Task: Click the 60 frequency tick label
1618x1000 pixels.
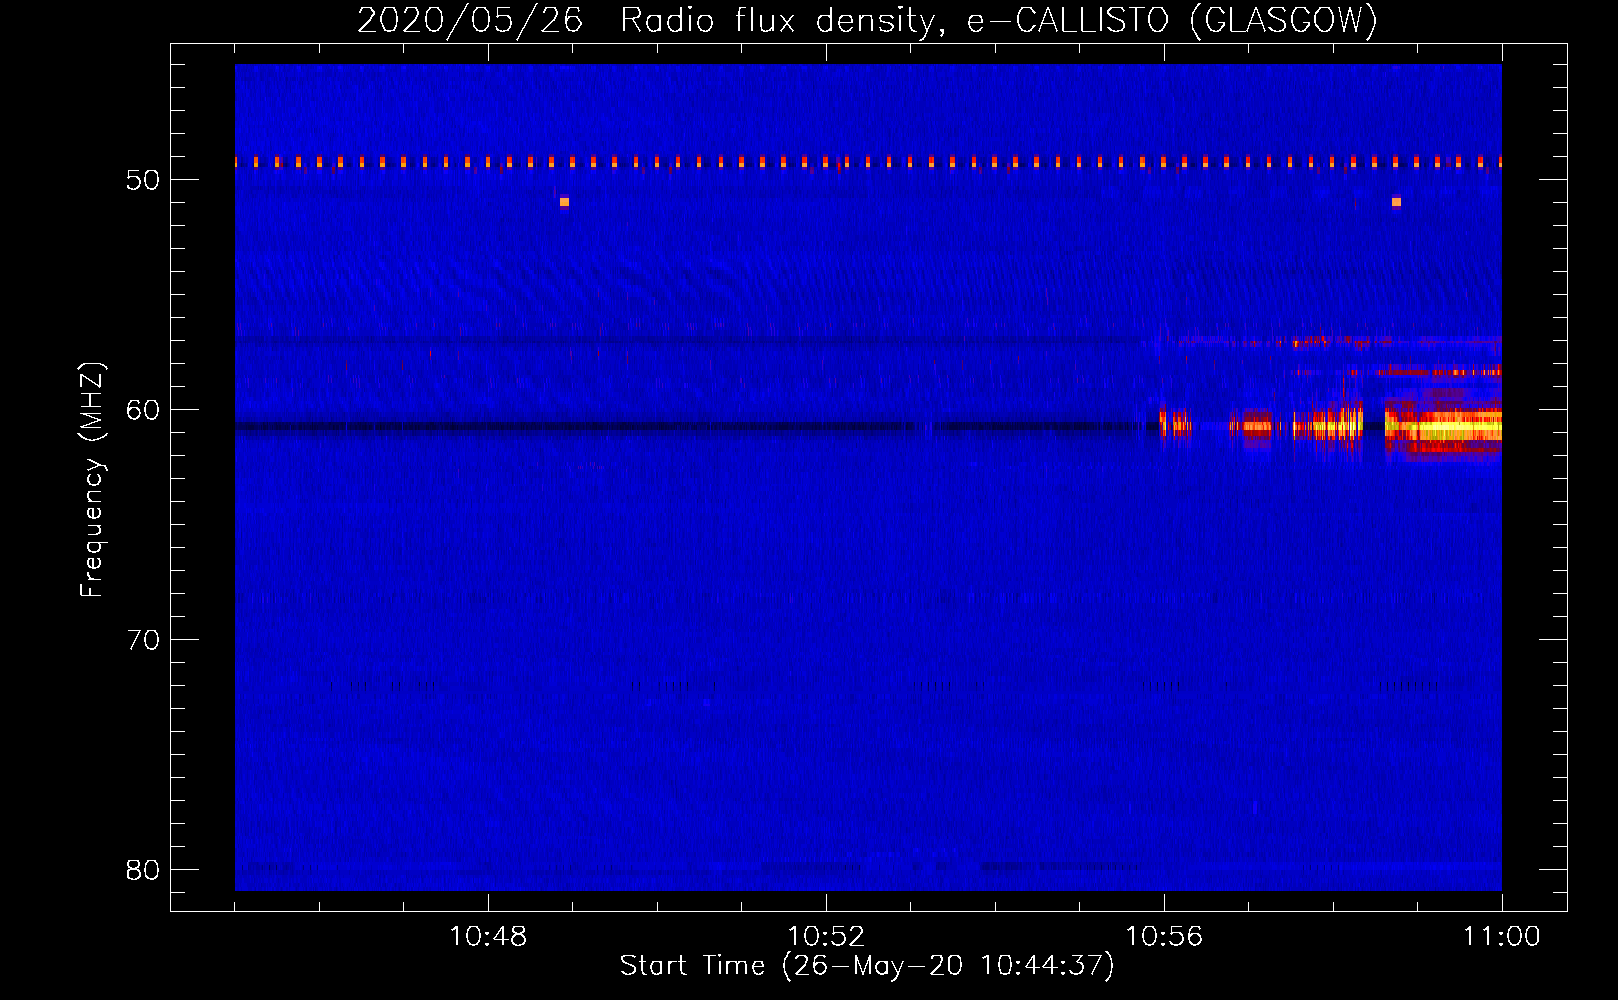Action: [x=142, y=410]
